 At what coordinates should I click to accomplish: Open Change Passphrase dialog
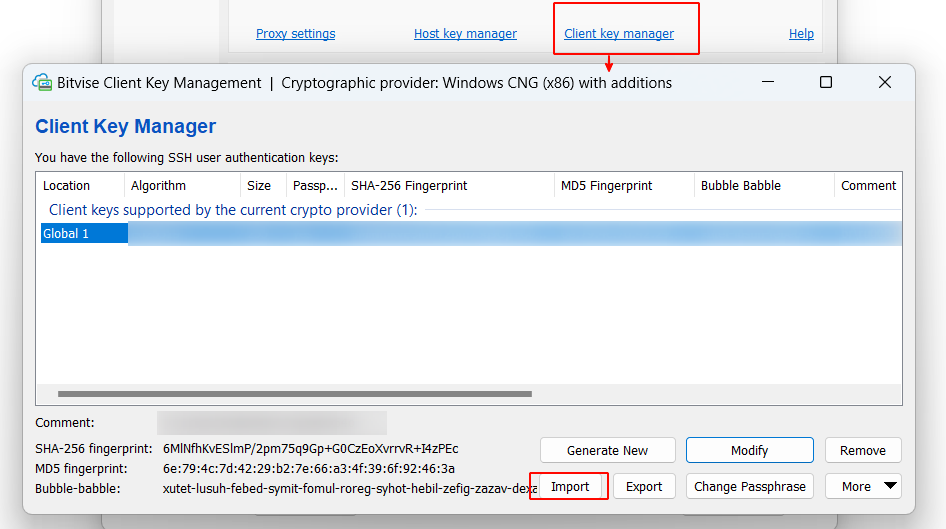tap(750, 487)
